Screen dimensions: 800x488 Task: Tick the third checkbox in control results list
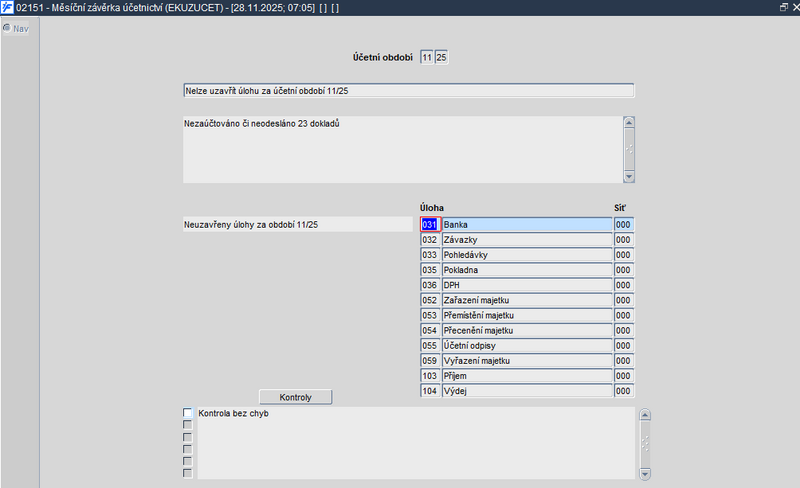coord(188,437)
